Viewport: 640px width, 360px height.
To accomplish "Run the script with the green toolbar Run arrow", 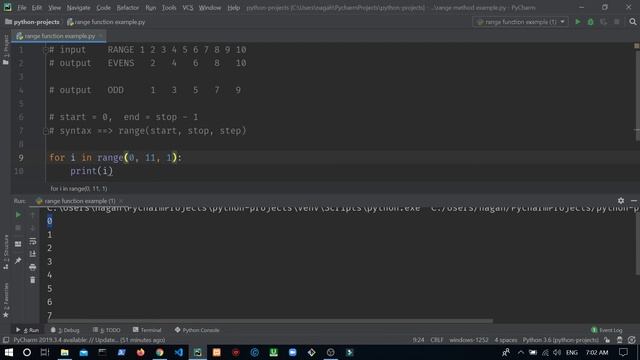I will [x=578, y=22].
